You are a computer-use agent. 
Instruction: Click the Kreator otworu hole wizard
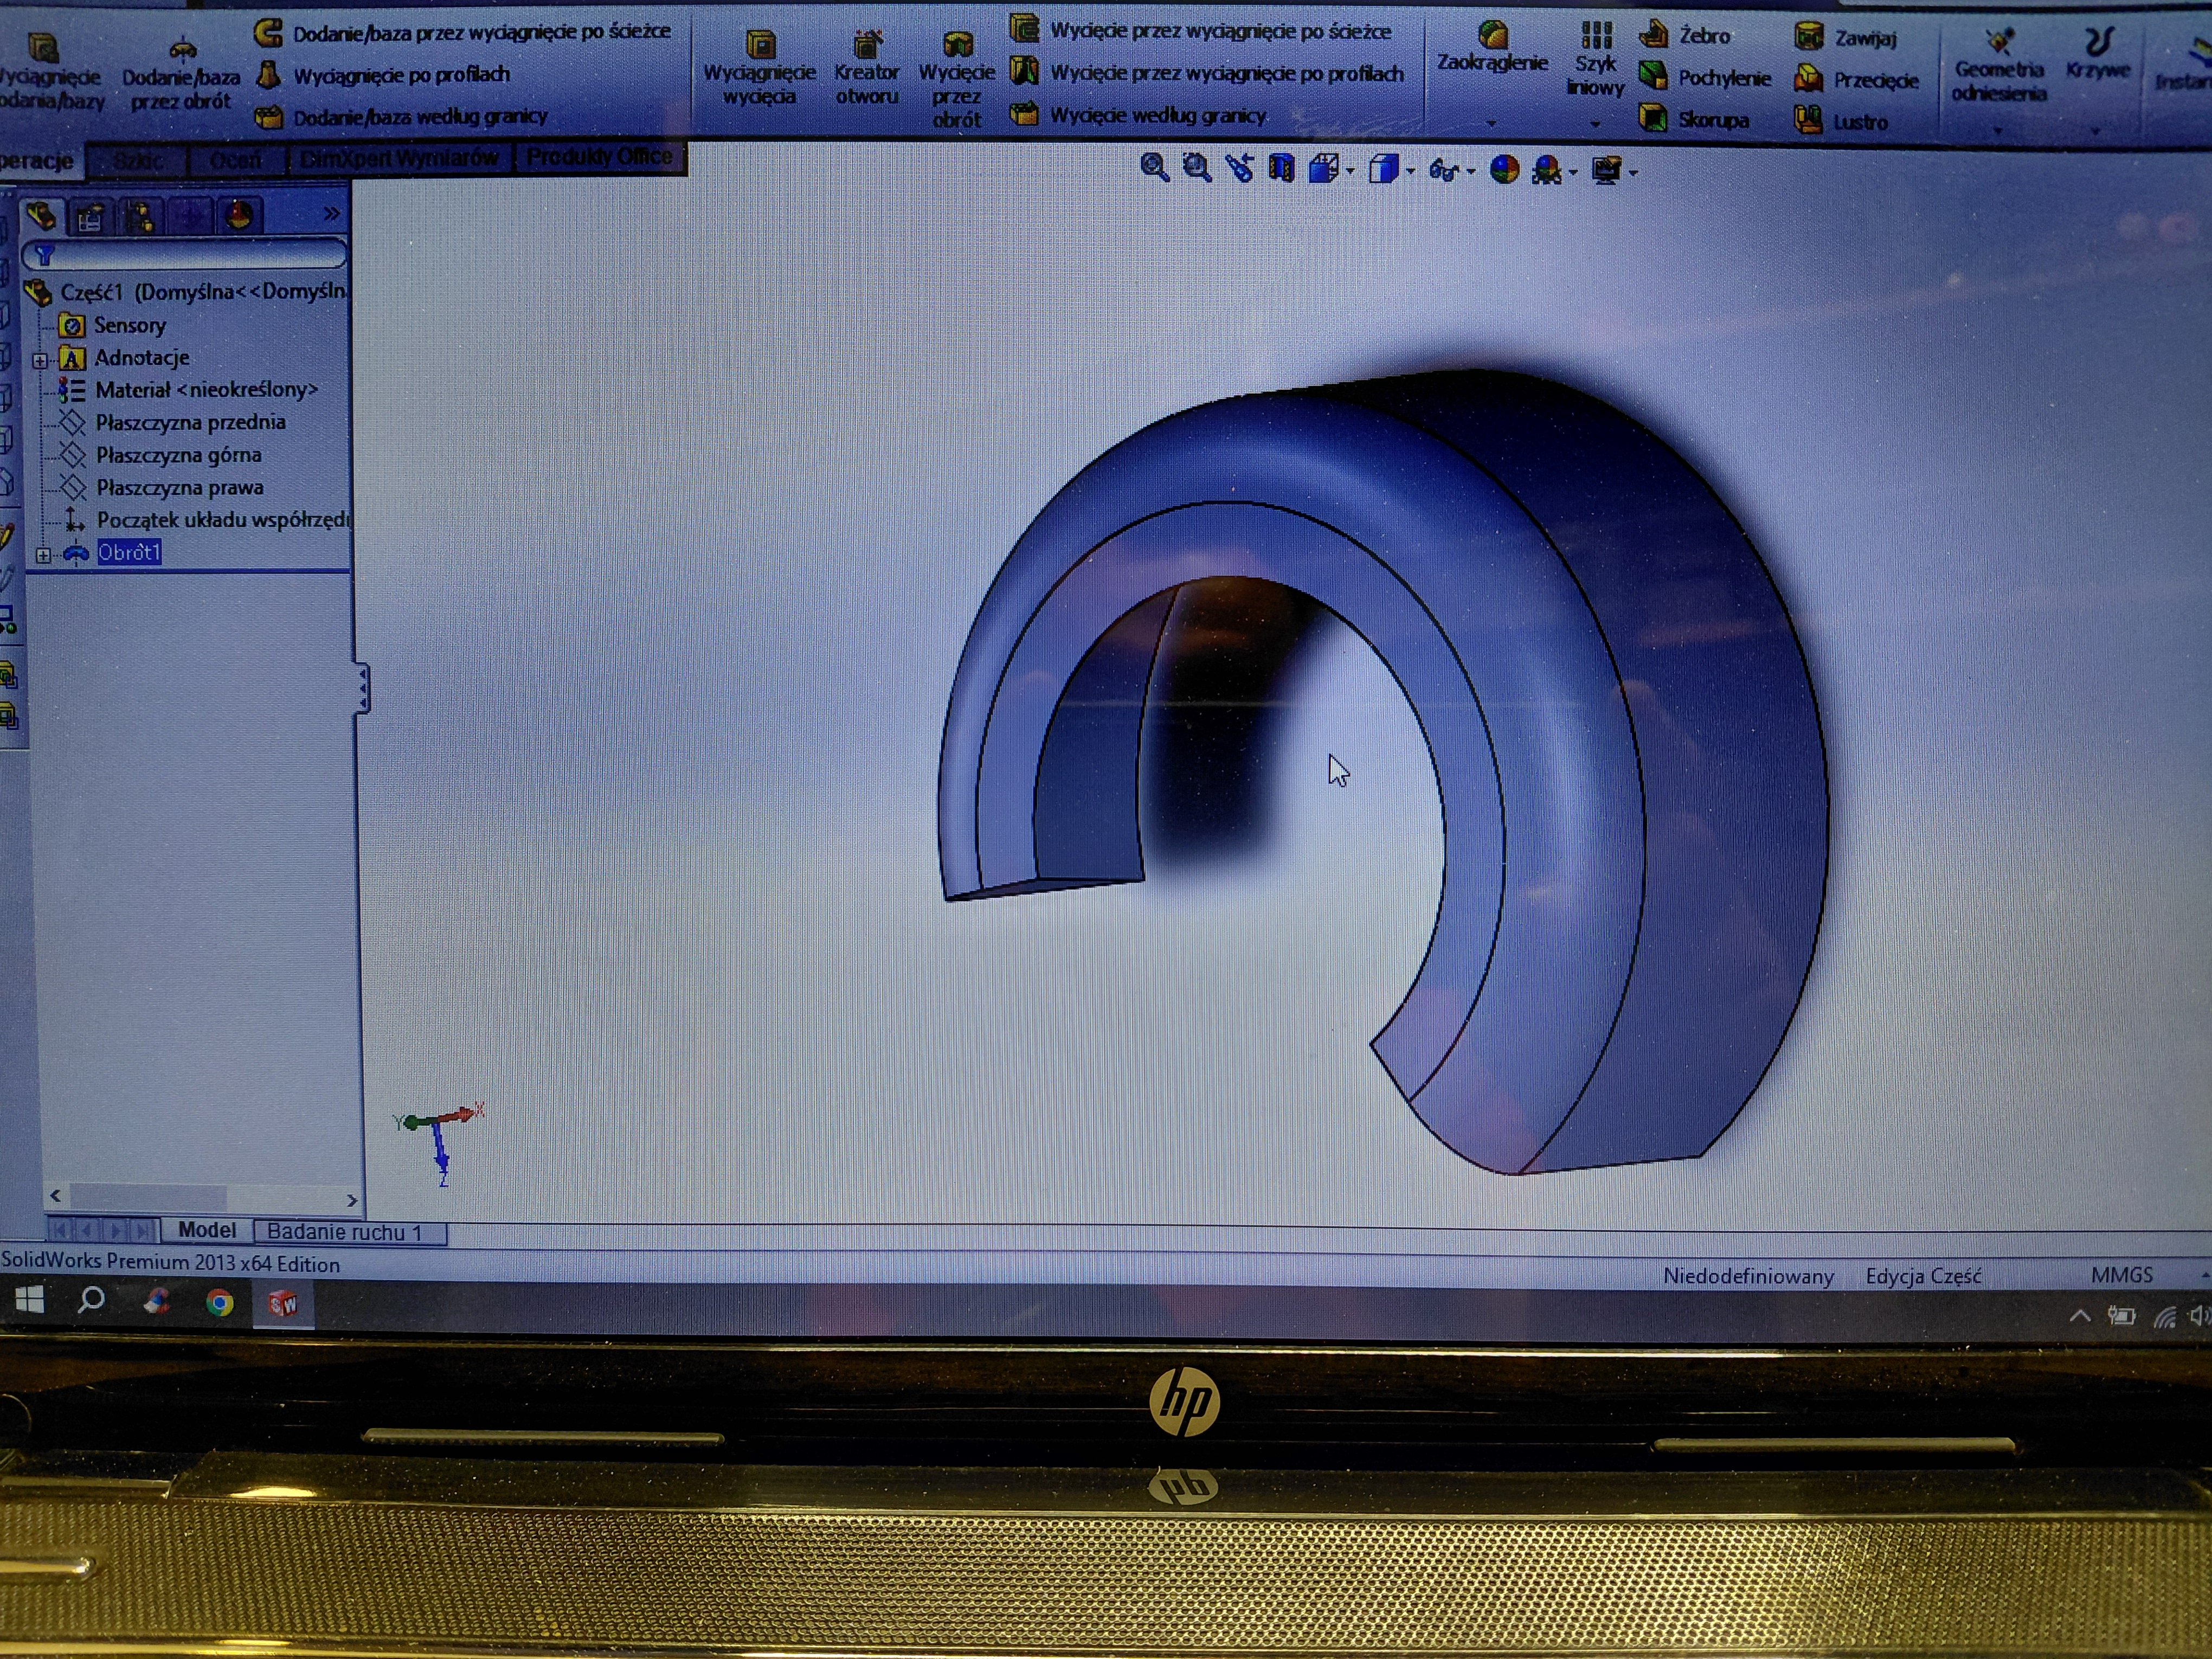point(866,68)
